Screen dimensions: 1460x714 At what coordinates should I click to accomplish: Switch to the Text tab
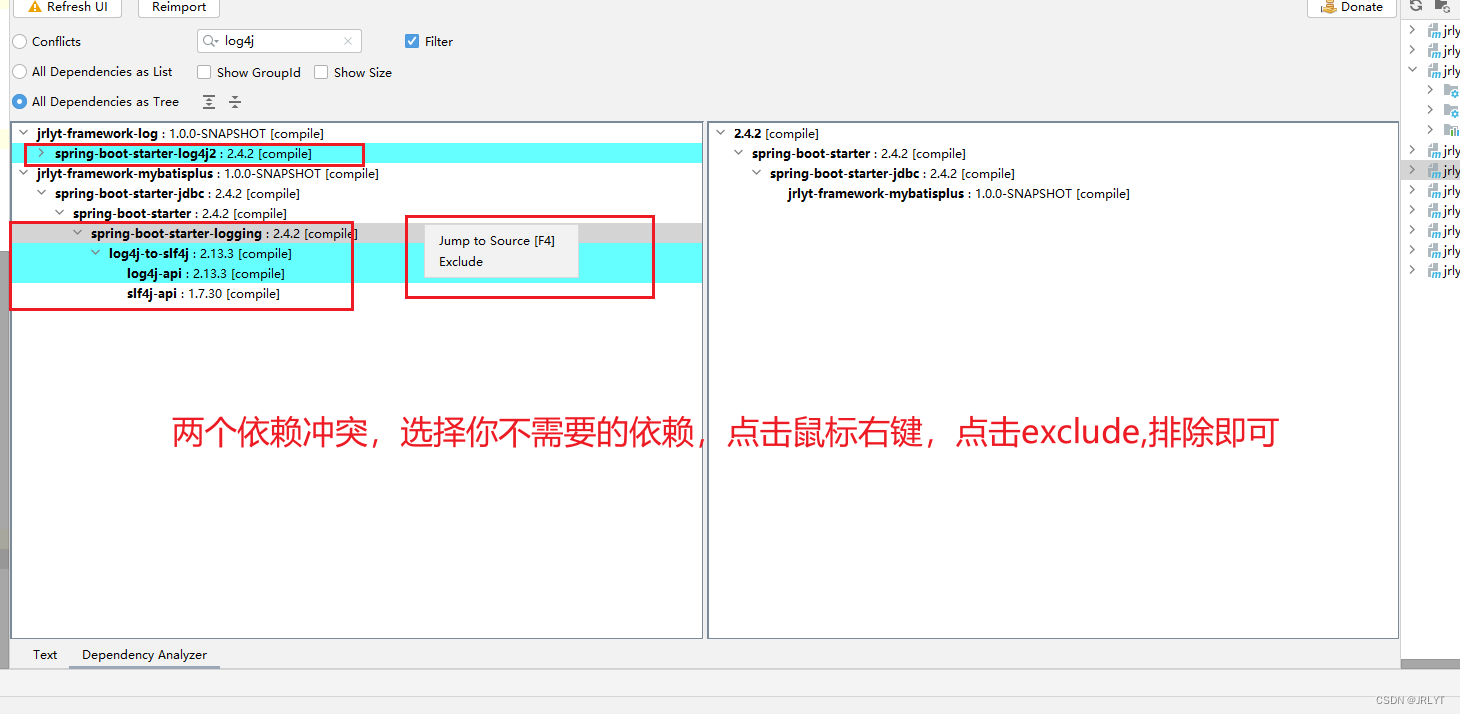(x=44, y=654)
